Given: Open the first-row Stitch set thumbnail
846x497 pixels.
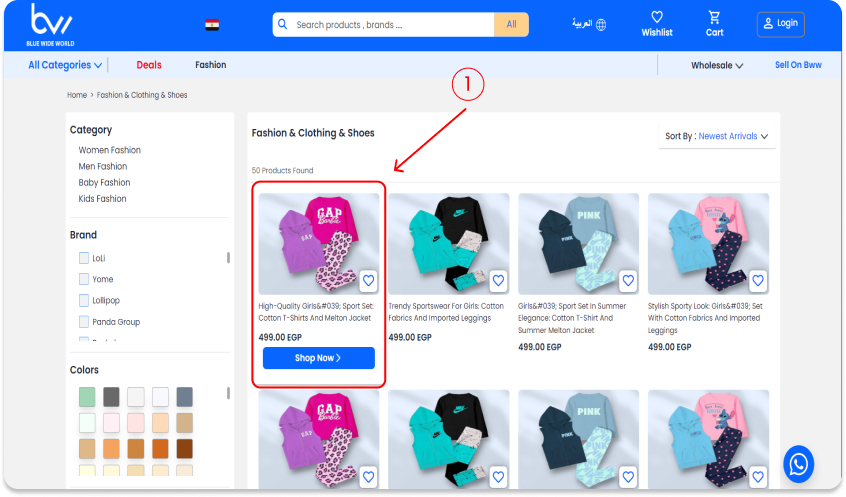Looking at the screenshot, I should click(708, 243).
